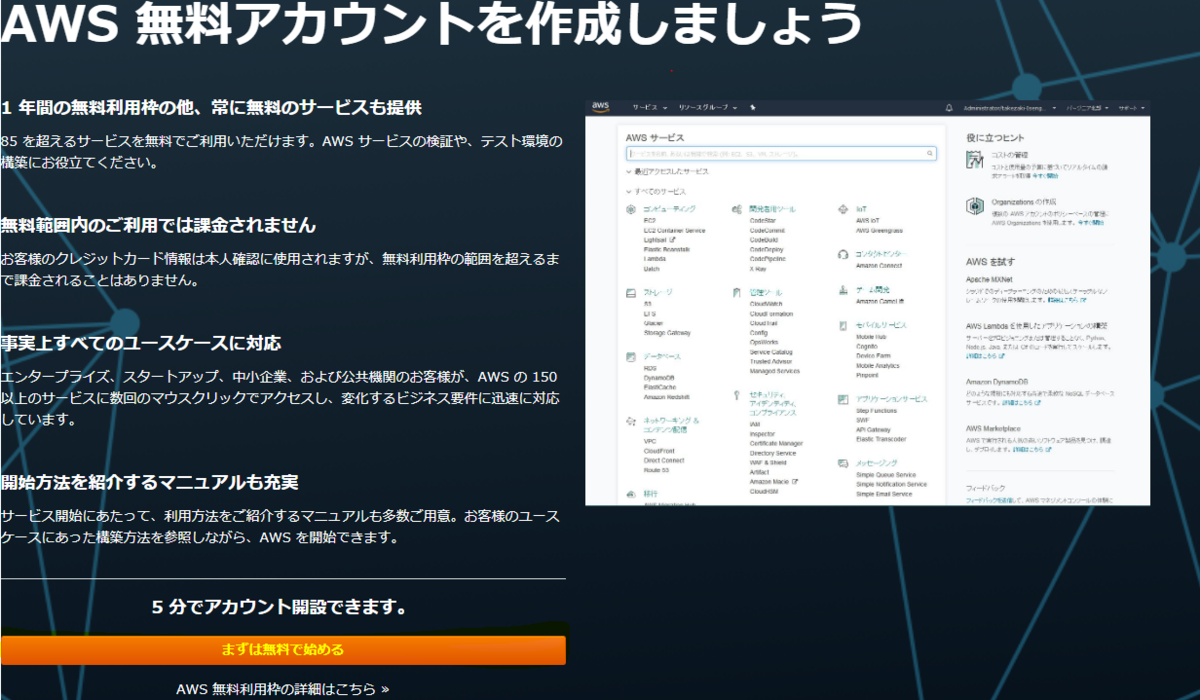Select DynamoDB under データベース

point(659,378)
